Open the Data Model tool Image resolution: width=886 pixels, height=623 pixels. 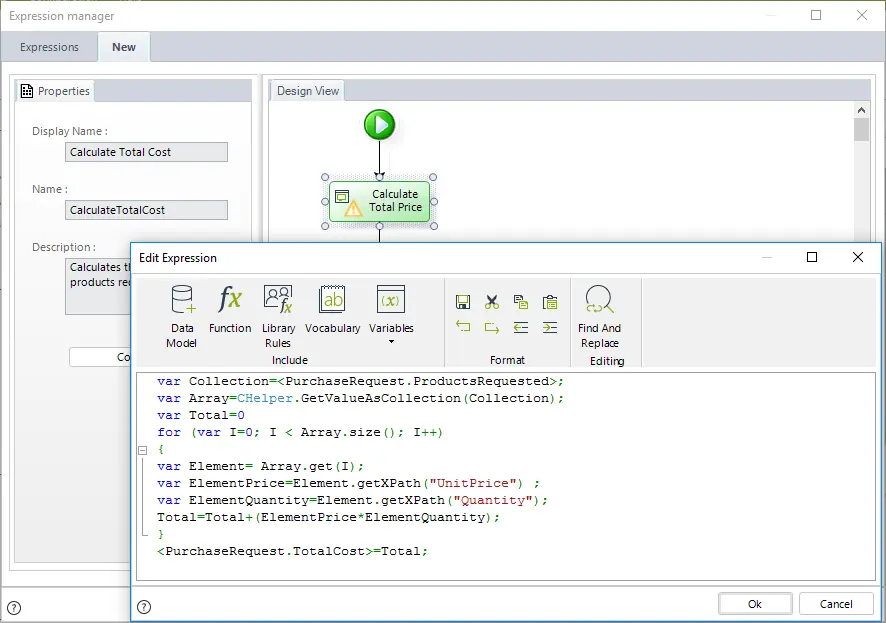pyautogui.click(x=182, y=316)
